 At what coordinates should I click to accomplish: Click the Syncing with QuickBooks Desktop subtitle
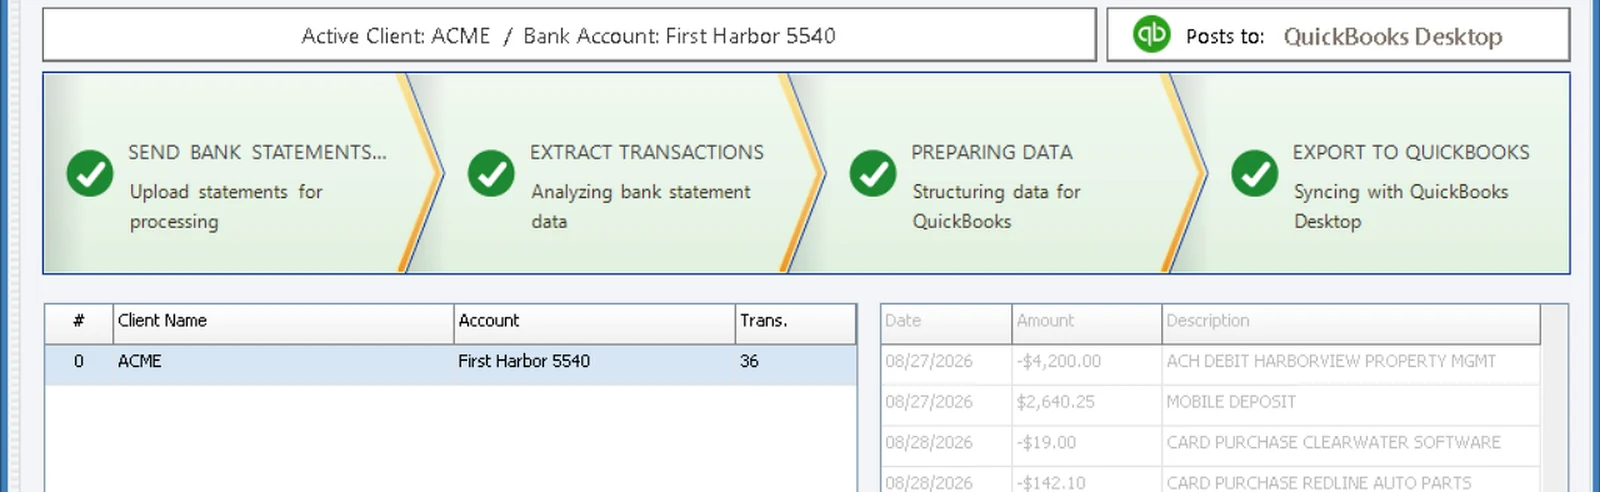tap(1401, 206)
